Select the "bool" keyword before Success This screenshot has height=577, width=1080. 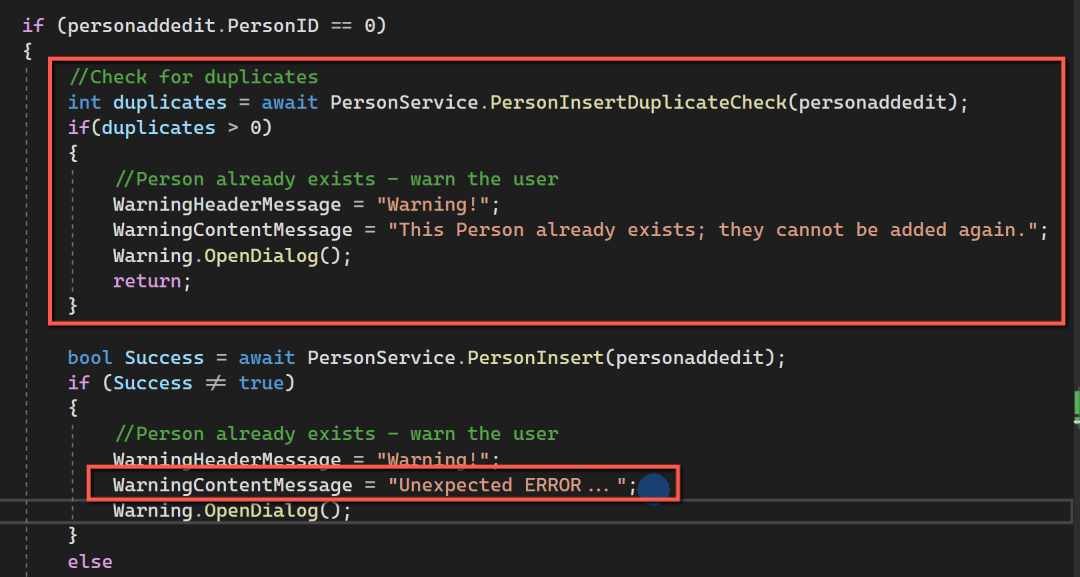point(90,357)
